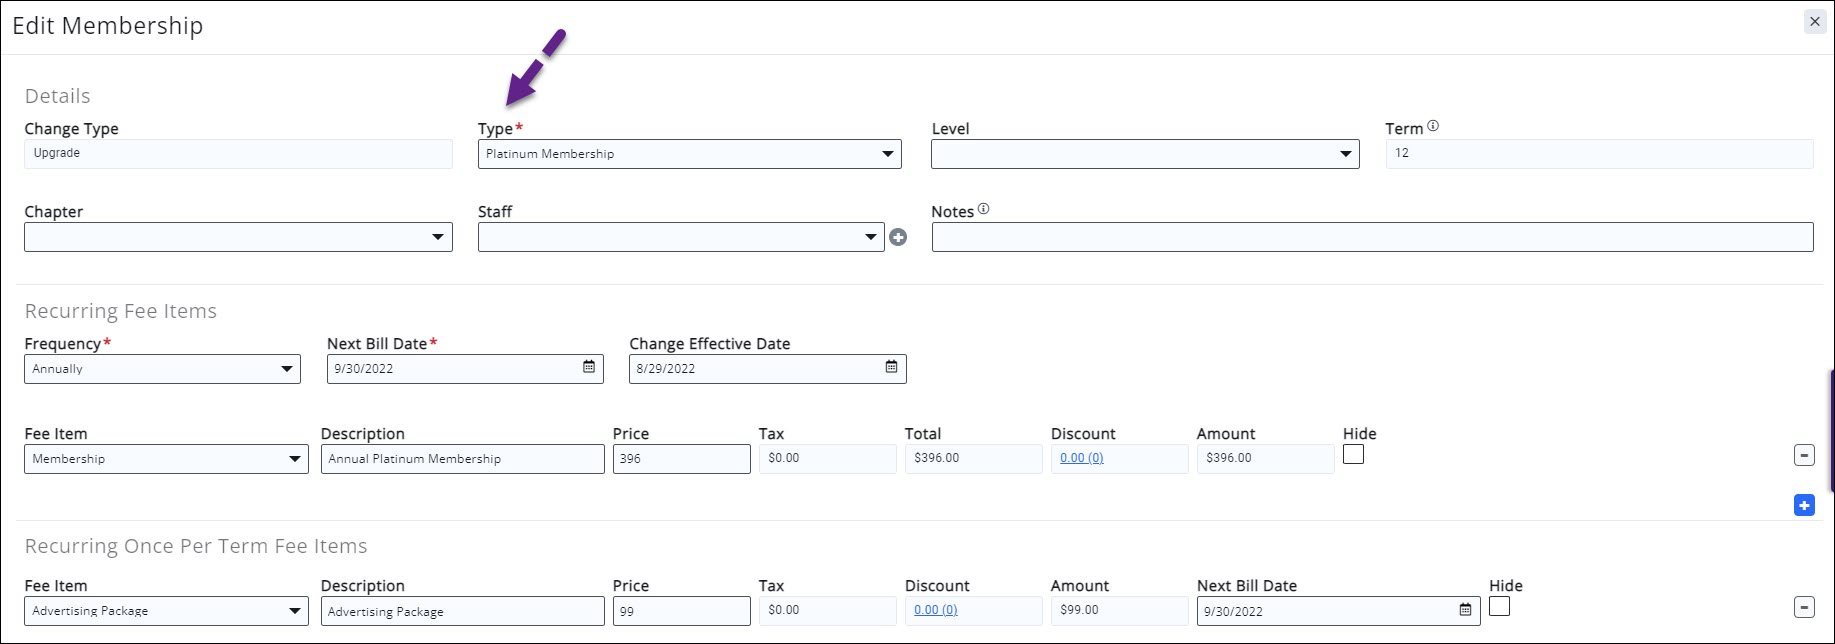Click the Advertising Package discount link
The image size is (1835, 644).
[935, 610]
